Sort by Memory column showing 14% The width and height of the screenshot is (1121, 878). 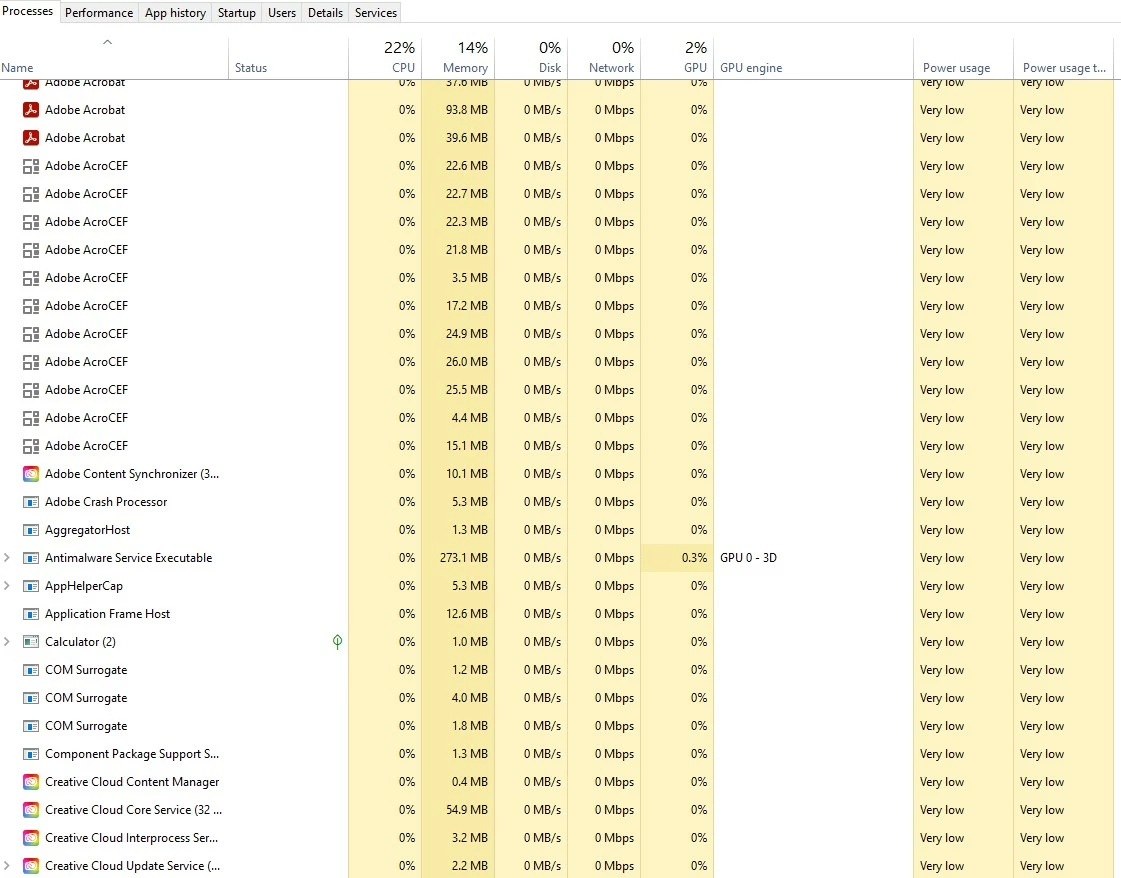pos(458,57)
